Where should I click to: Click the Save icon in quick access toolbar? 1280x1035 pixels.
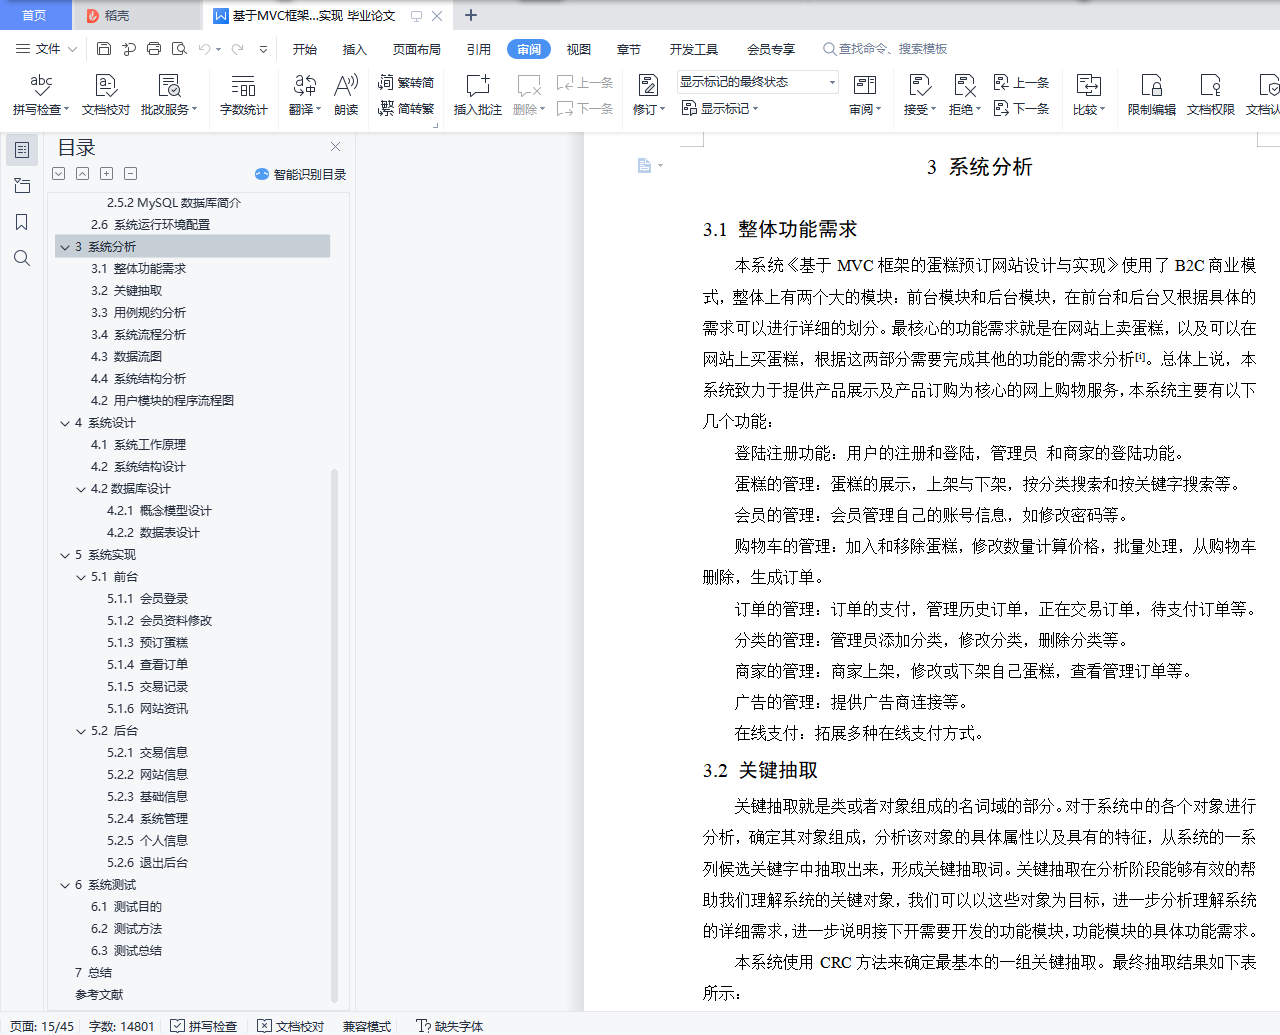(x=104, y=48)
